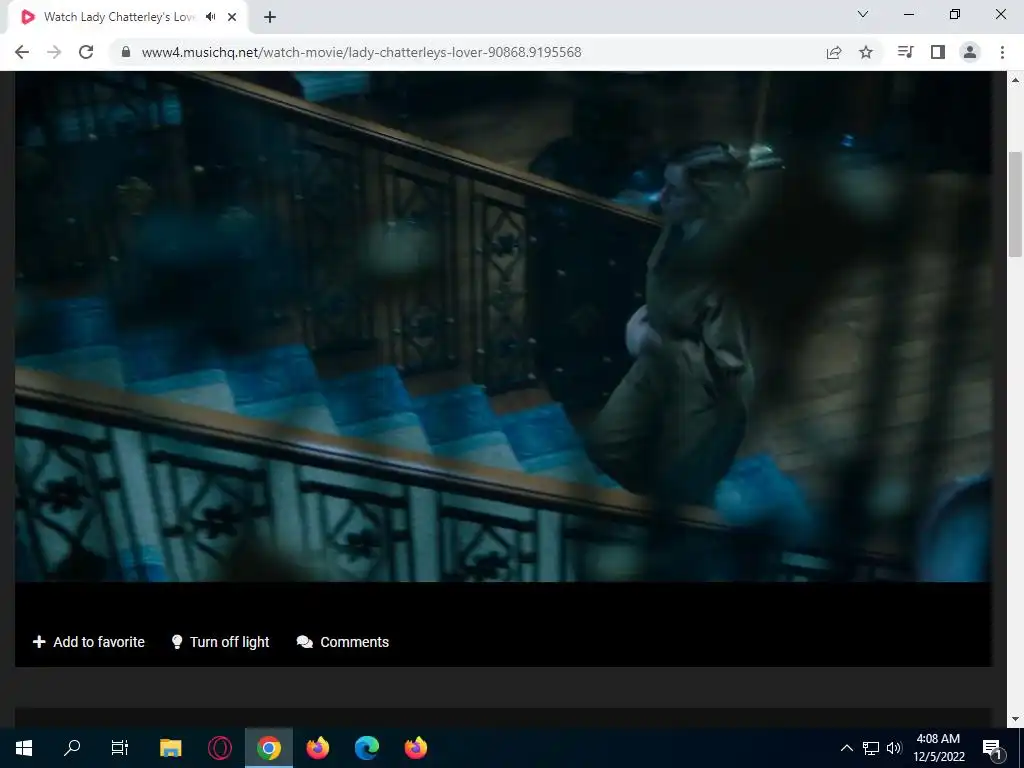
Task: Click Add to favorite
Action: [x=89, y=642]
